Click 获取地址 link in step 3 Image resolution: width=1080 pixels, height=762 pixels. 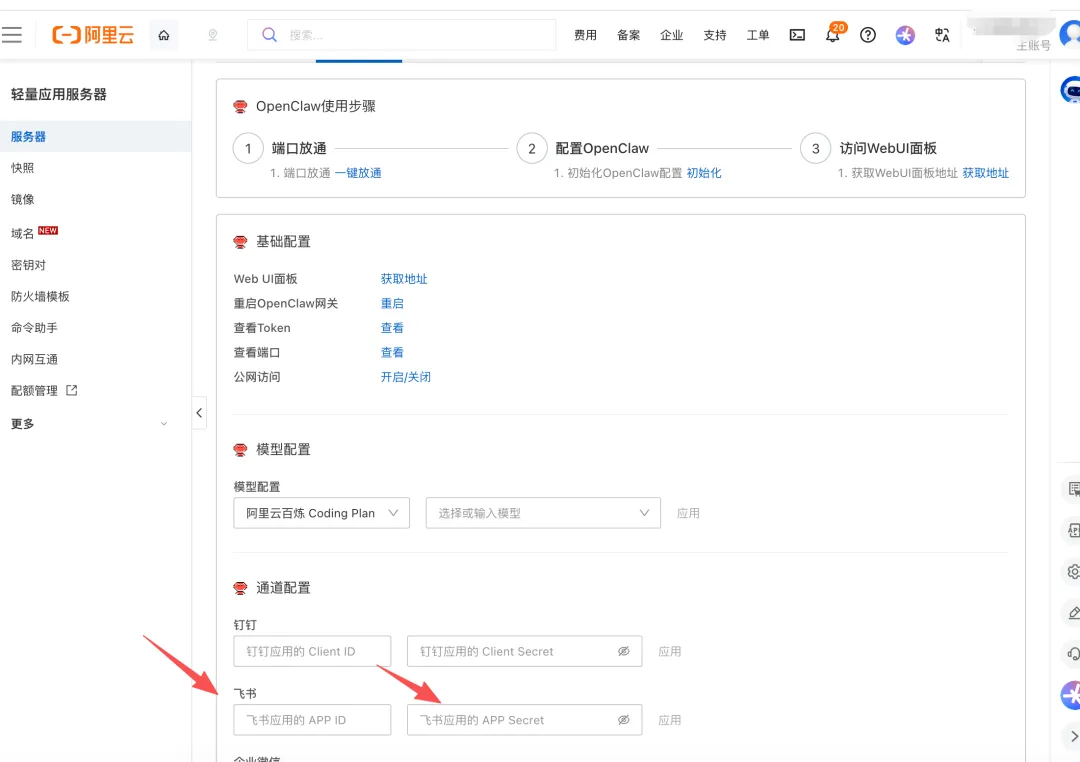coord(986,173)
